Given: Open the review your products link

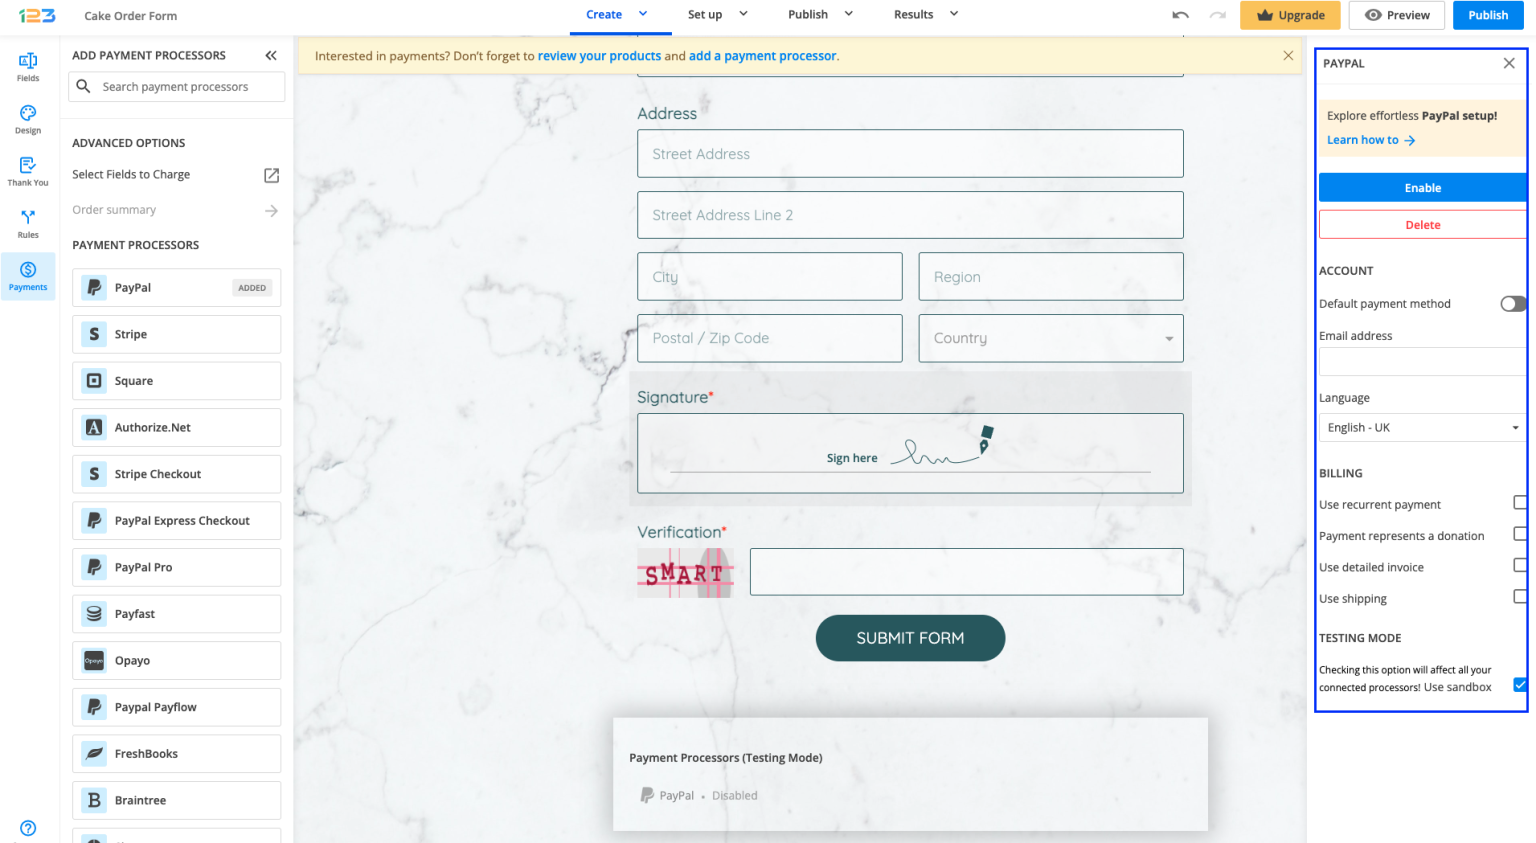Looking at the screenshot, I should [599, 56].
